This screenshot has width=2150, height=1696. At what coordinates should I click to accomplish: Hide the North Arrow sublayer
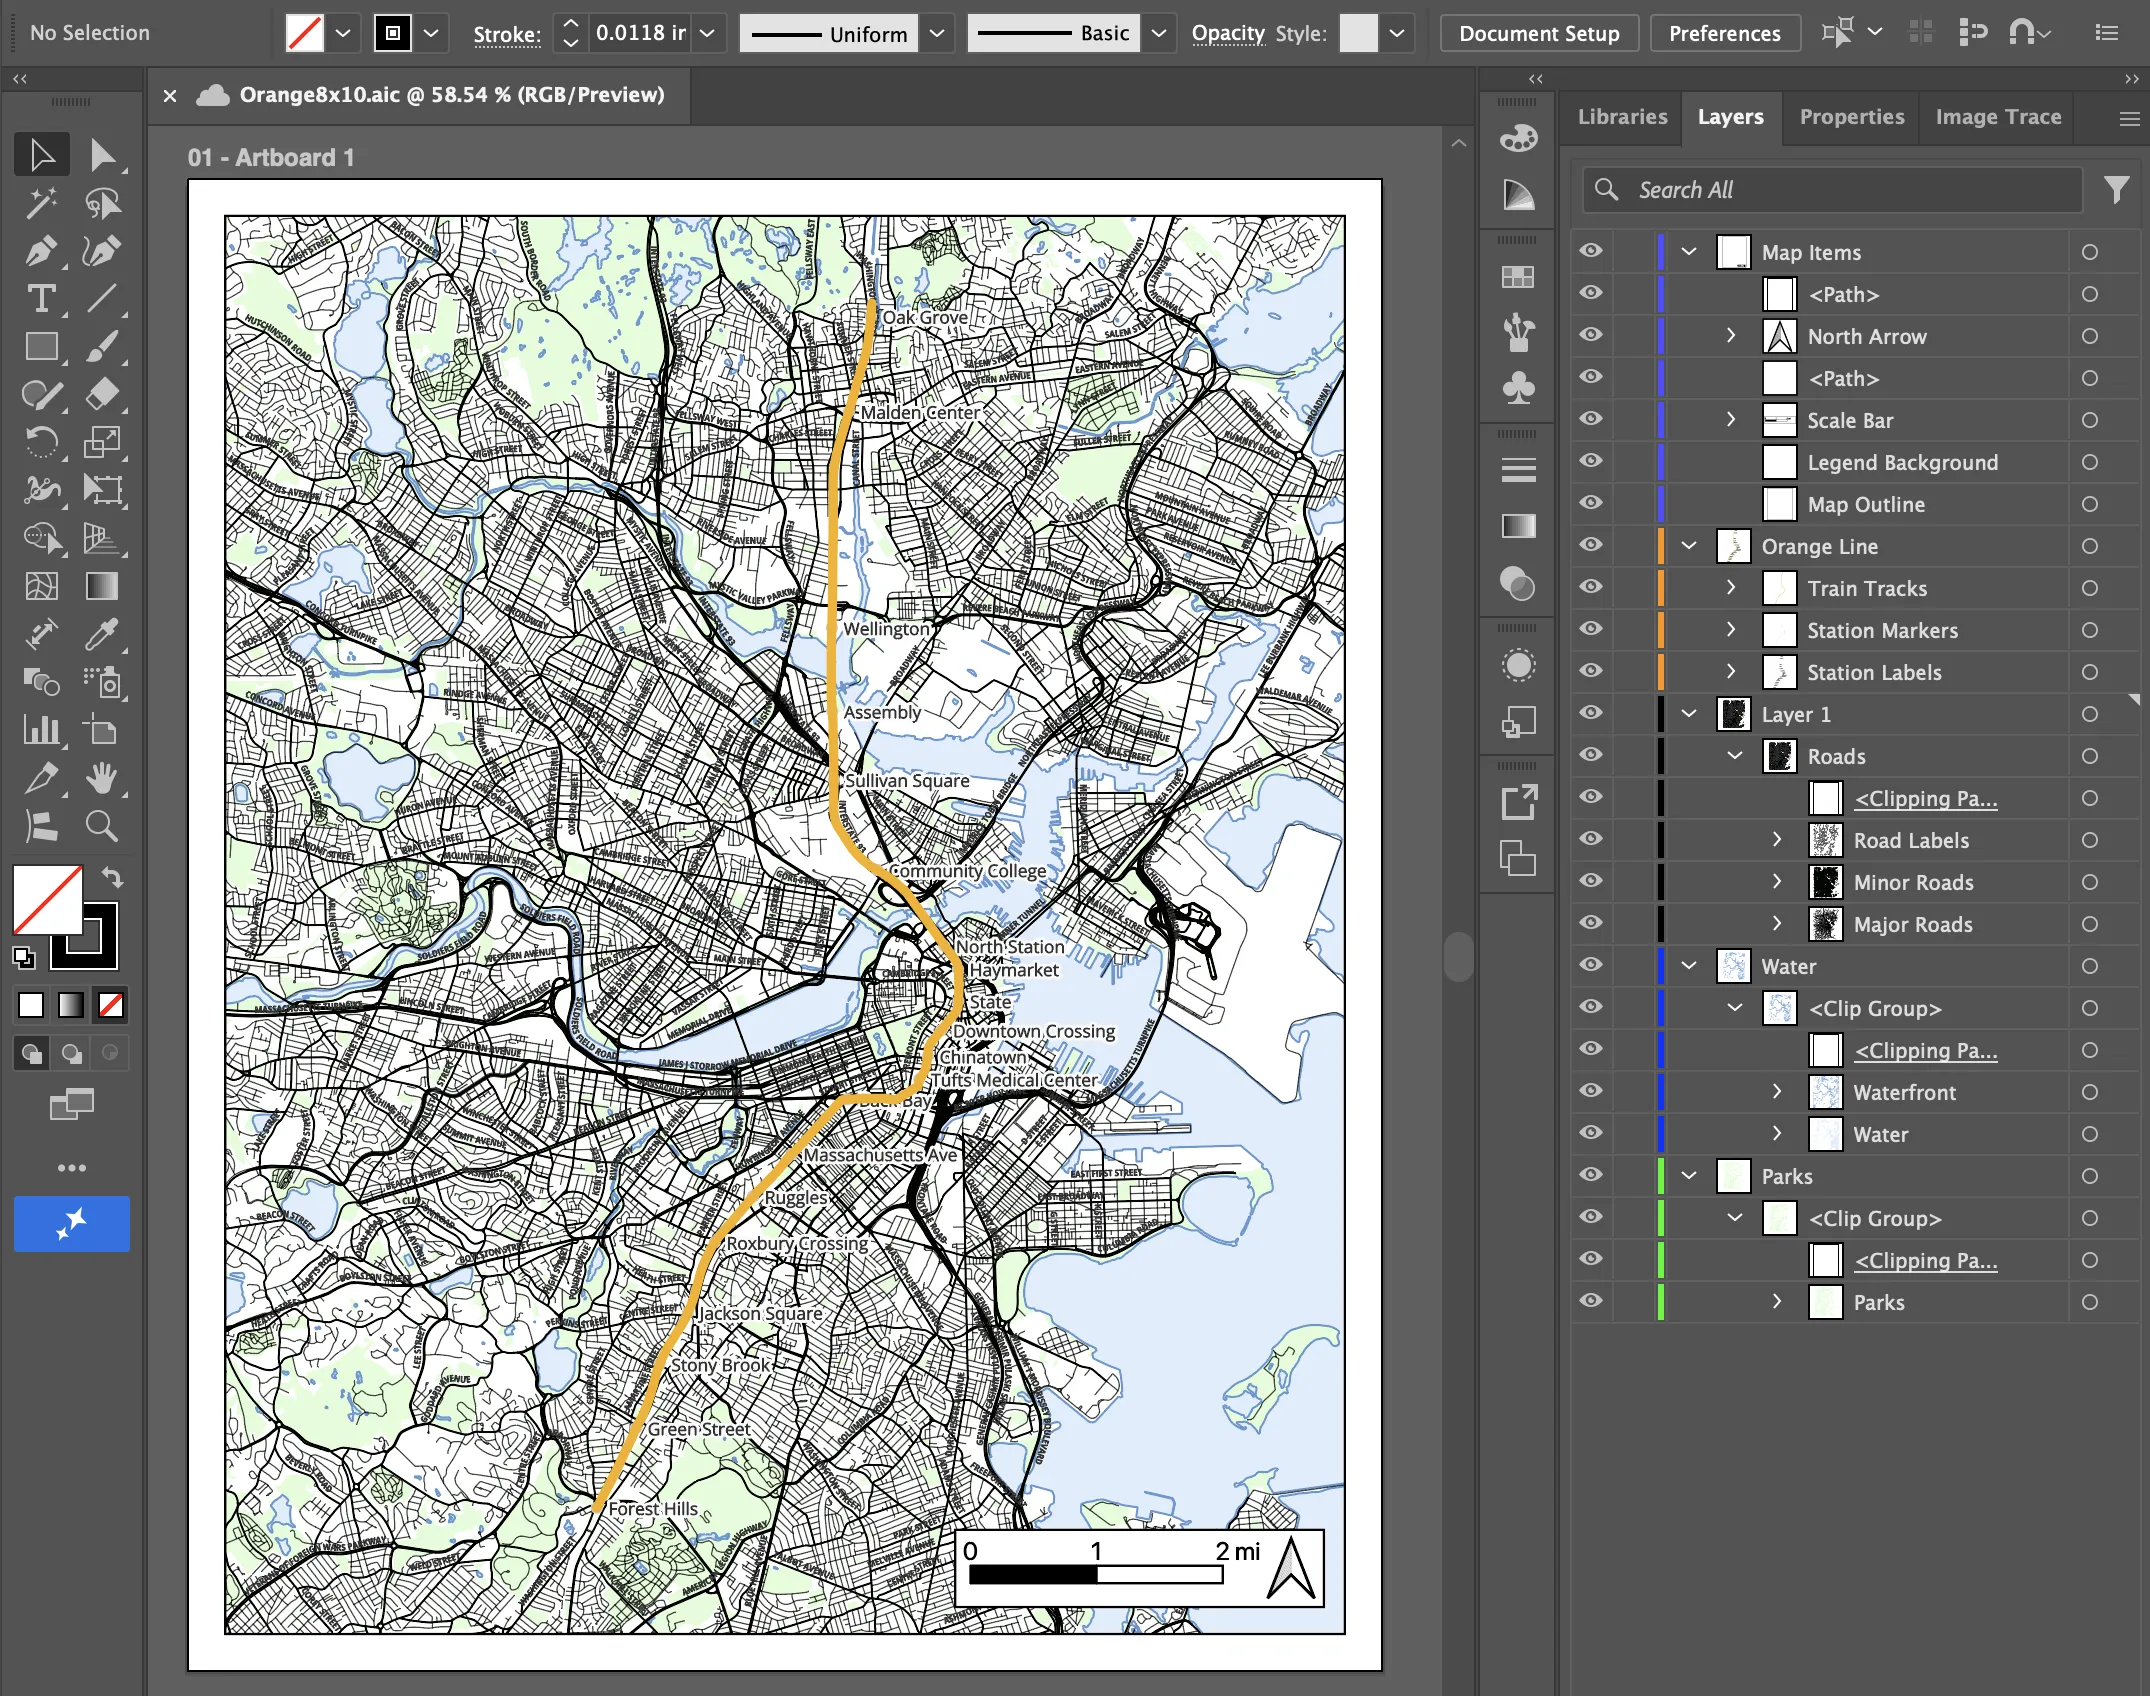click(1591, 336)
